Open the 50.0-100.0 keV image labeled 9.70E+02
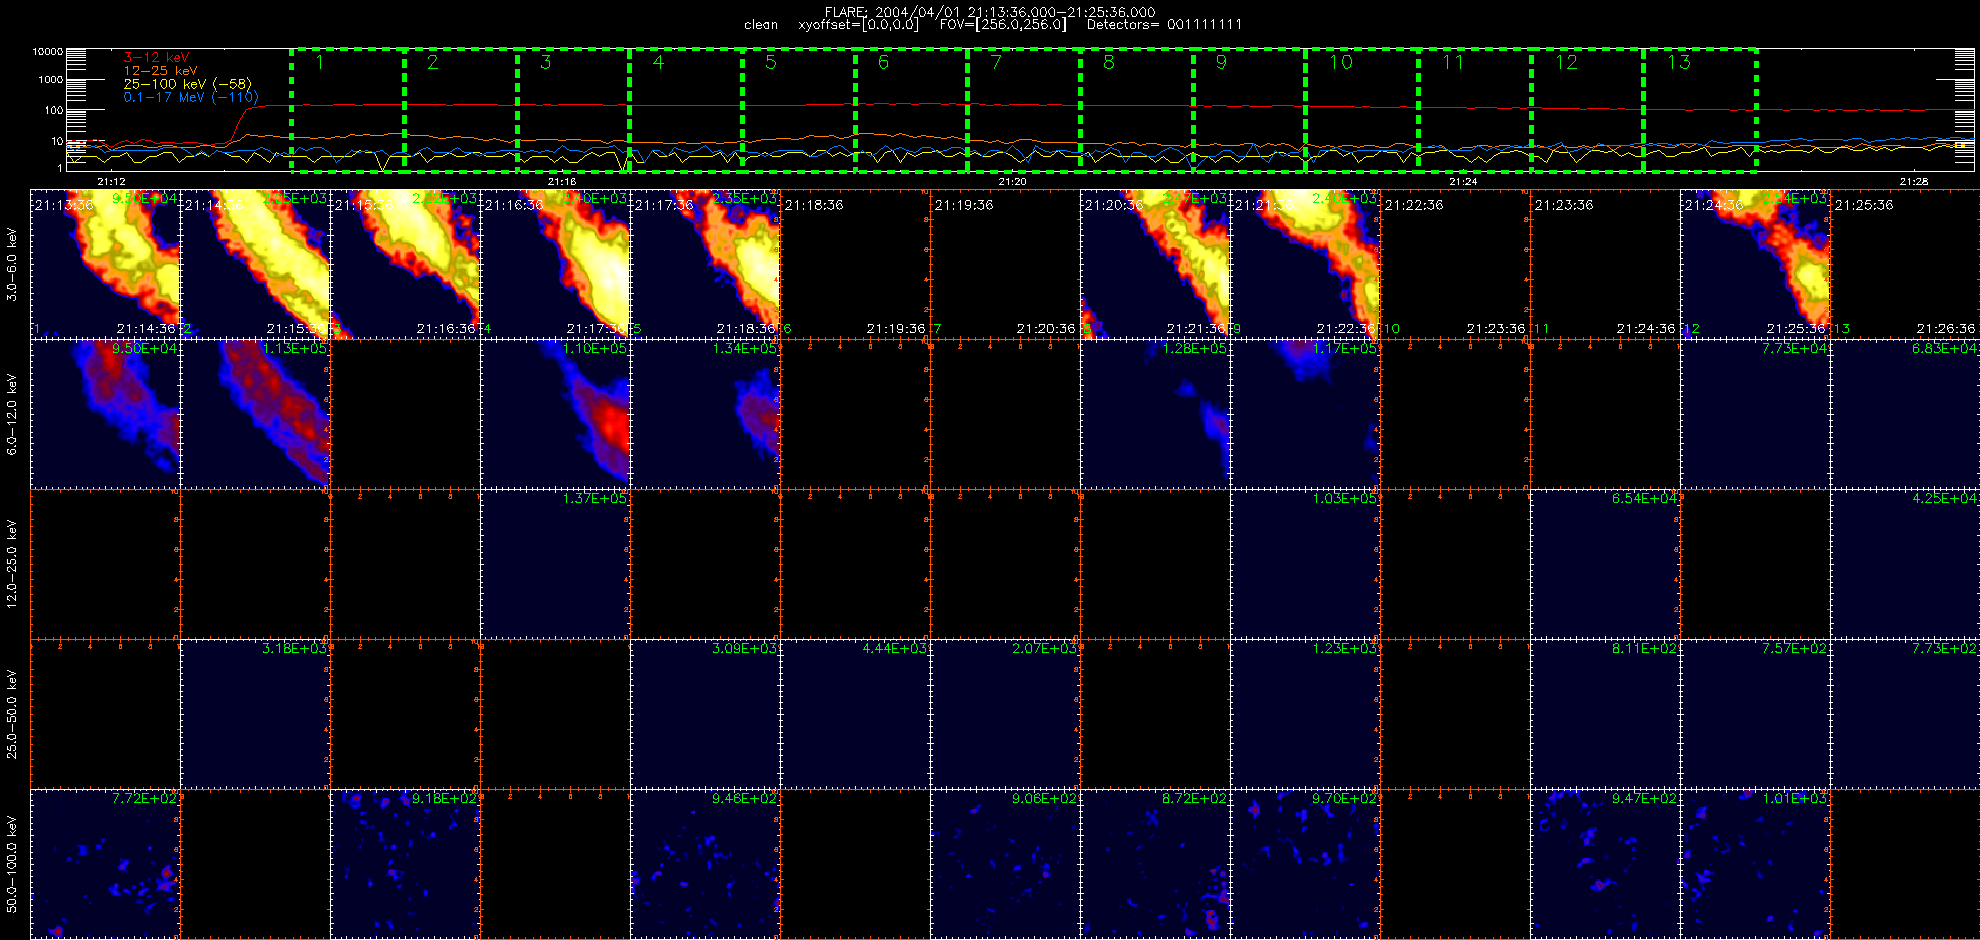The height and width of the screenshot is (940, 1980). [x=1306, y=864]
